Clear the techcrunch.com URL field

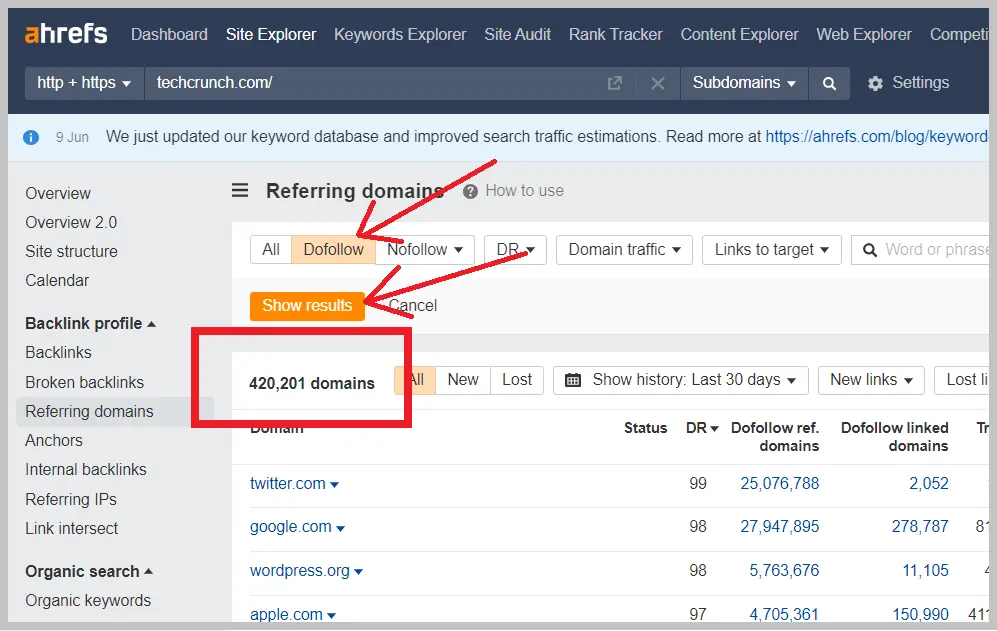pos(658,83)
